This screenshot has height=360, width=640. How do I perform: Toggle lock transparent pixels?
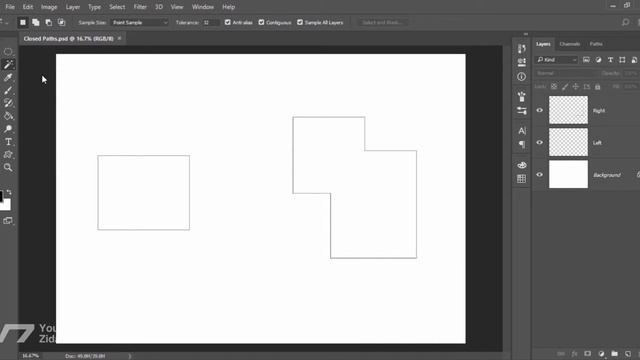pos(554,87)
